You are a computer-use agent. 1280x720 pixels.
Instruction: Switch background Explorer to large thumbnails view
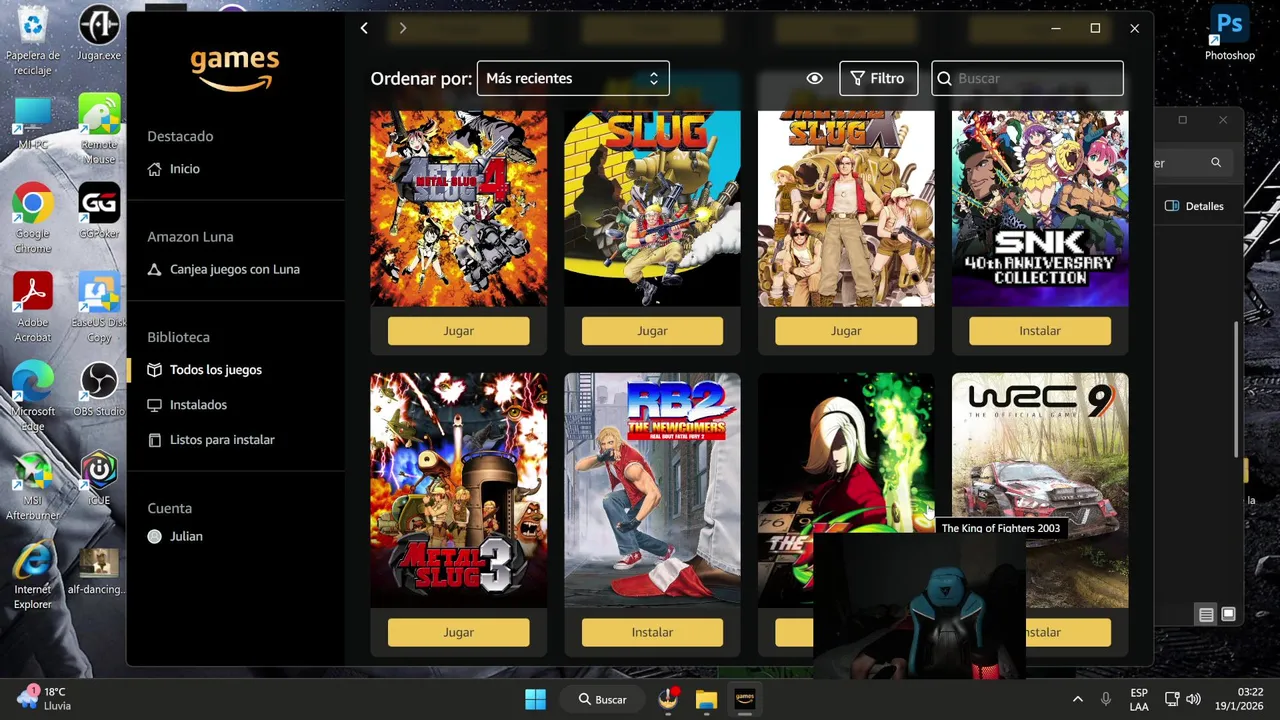pos(1228,614)
